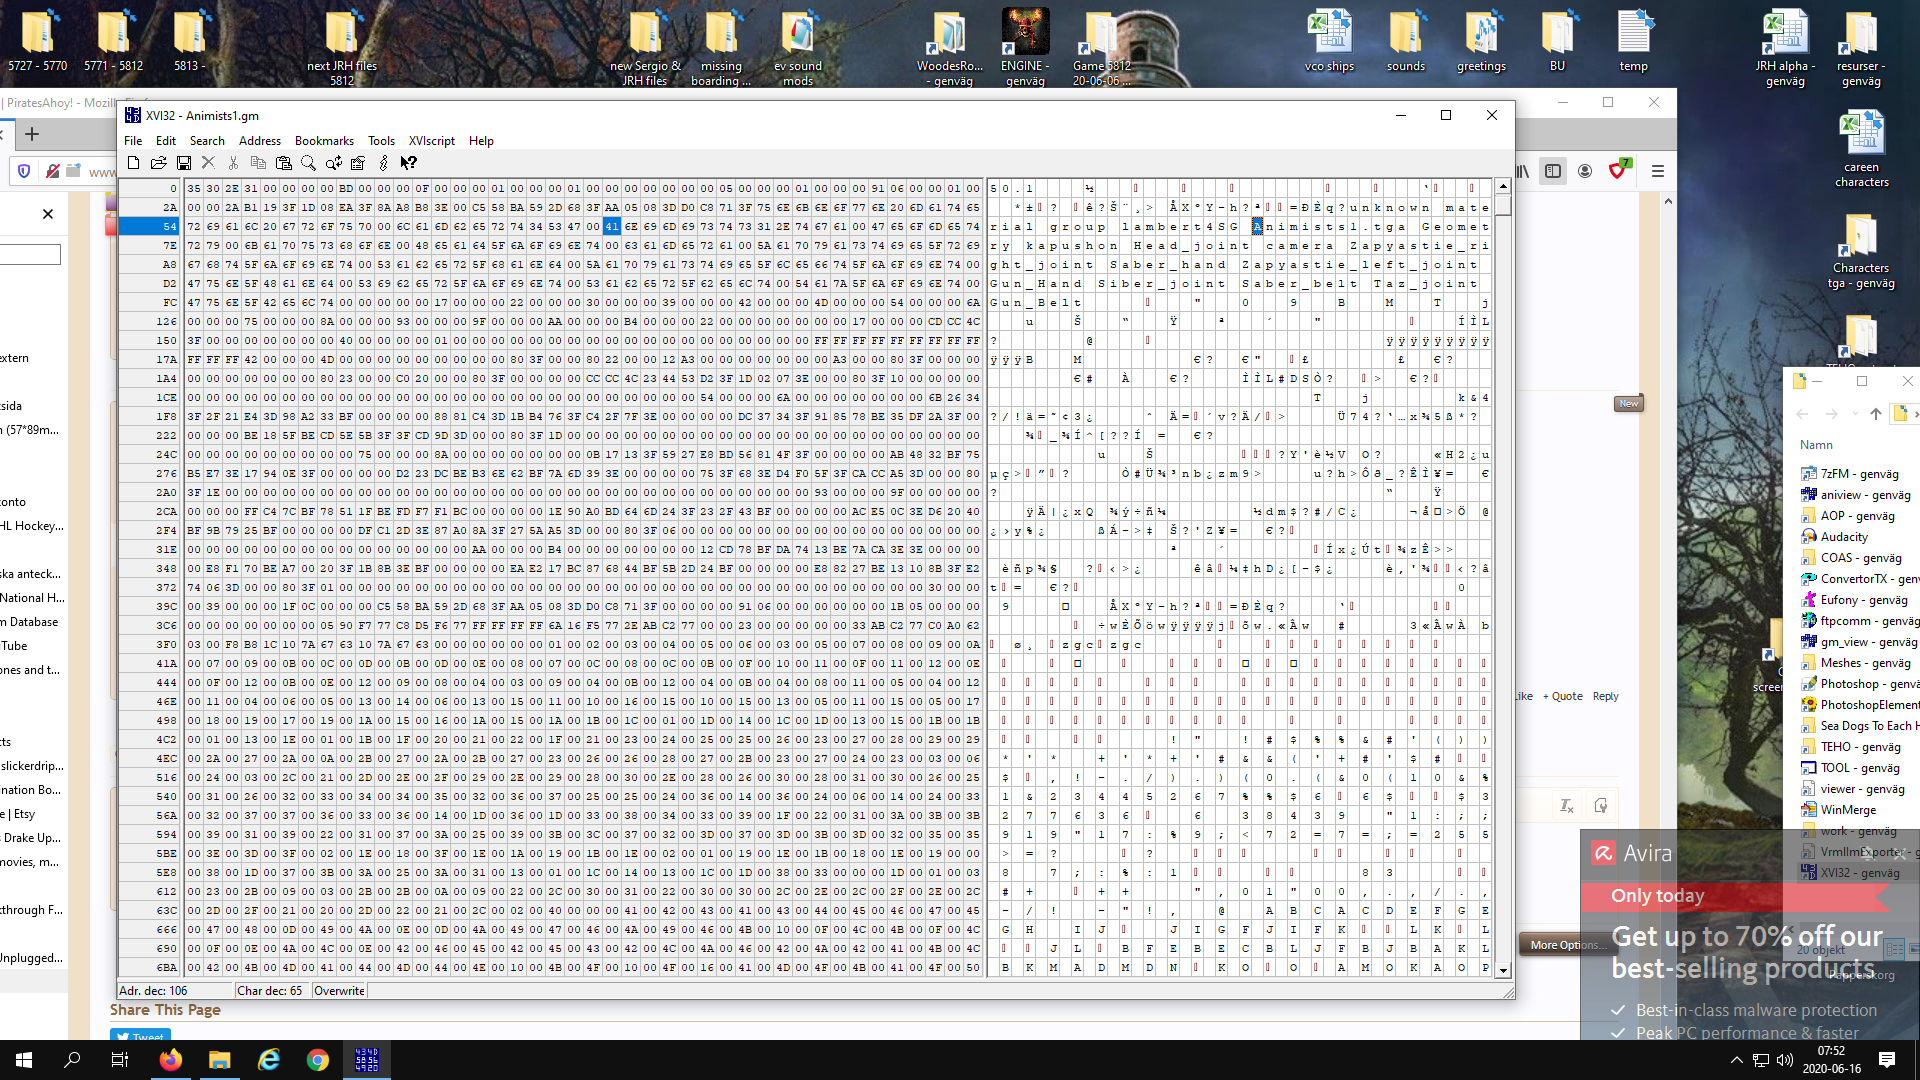This screenshot has width=1920, height=1080.
Task: Click the volume icon in system tray
Action: (x=1785, y=1060)
